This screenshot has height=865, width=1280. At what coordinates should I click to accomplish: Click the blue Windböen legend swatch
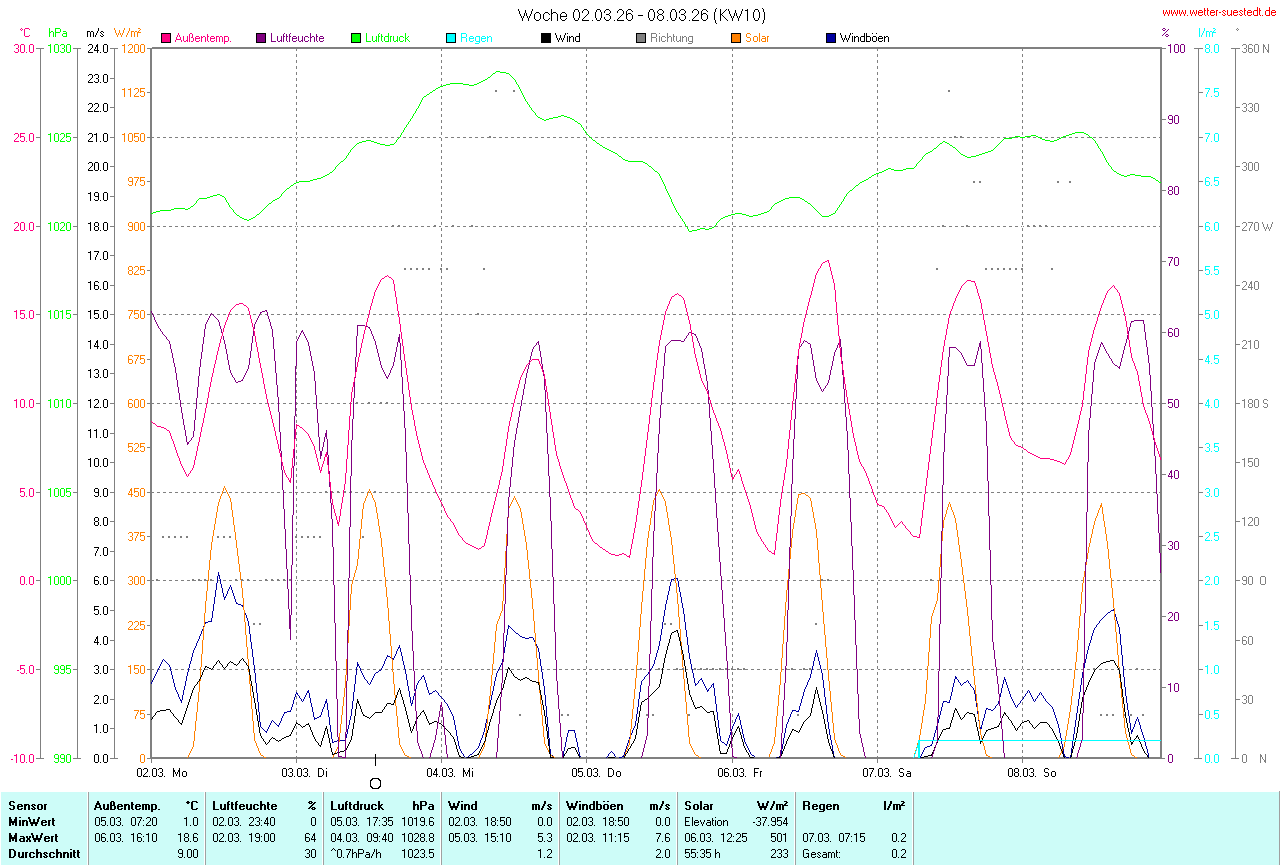831,38
